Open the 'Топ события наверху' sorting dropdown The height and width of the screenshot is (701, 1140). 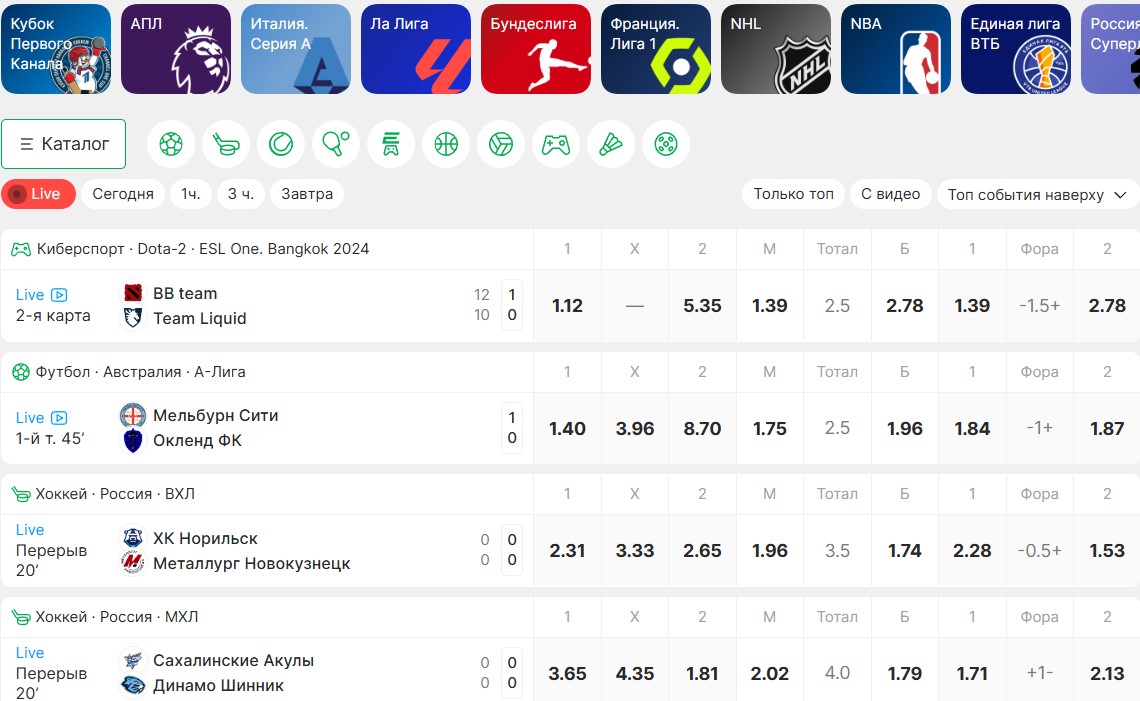click(1038, 194)
